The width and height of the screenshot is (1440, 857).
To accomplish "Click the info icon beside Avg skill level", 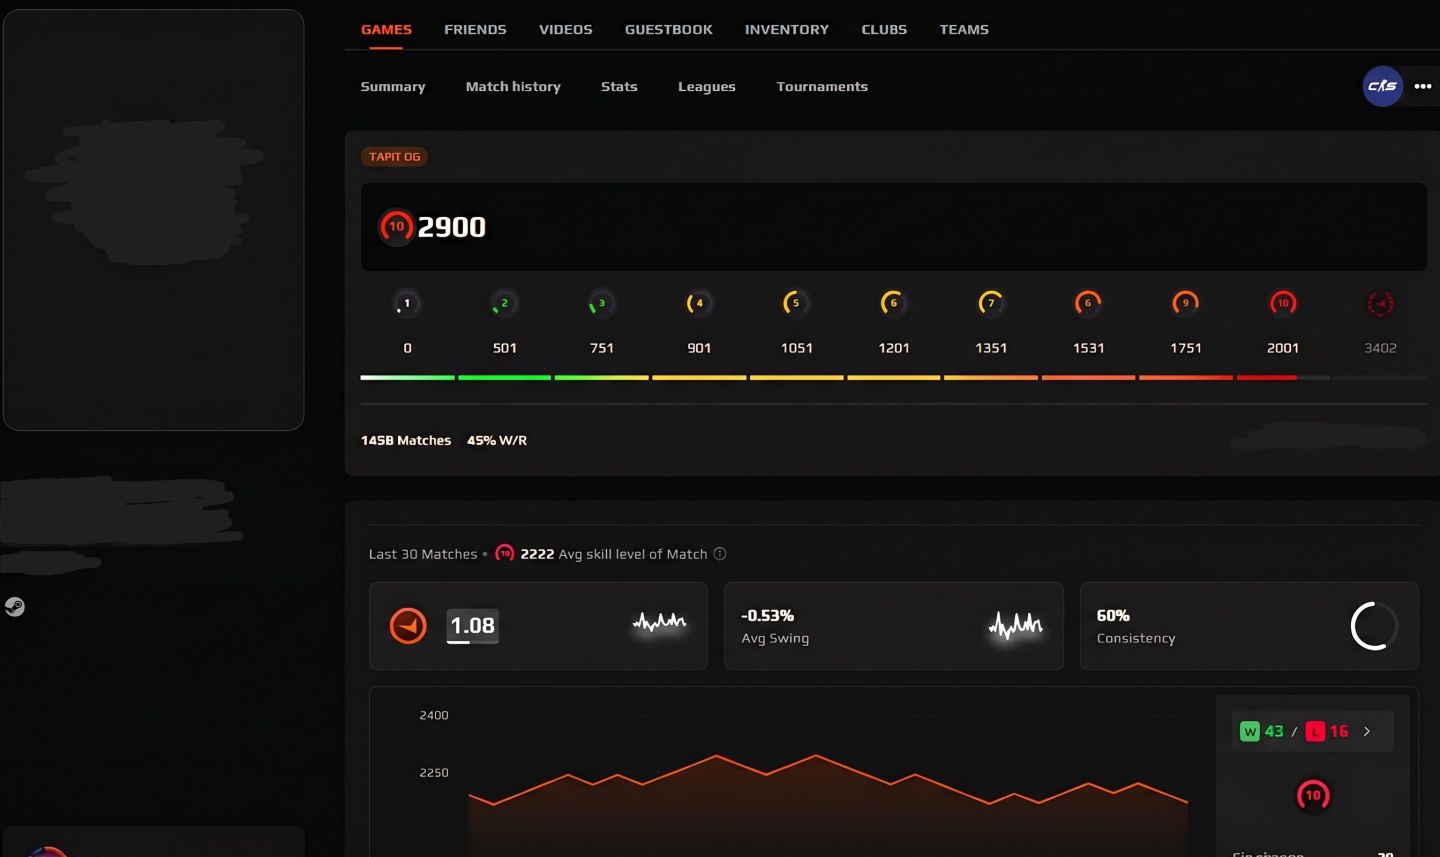I will [720, 554].
